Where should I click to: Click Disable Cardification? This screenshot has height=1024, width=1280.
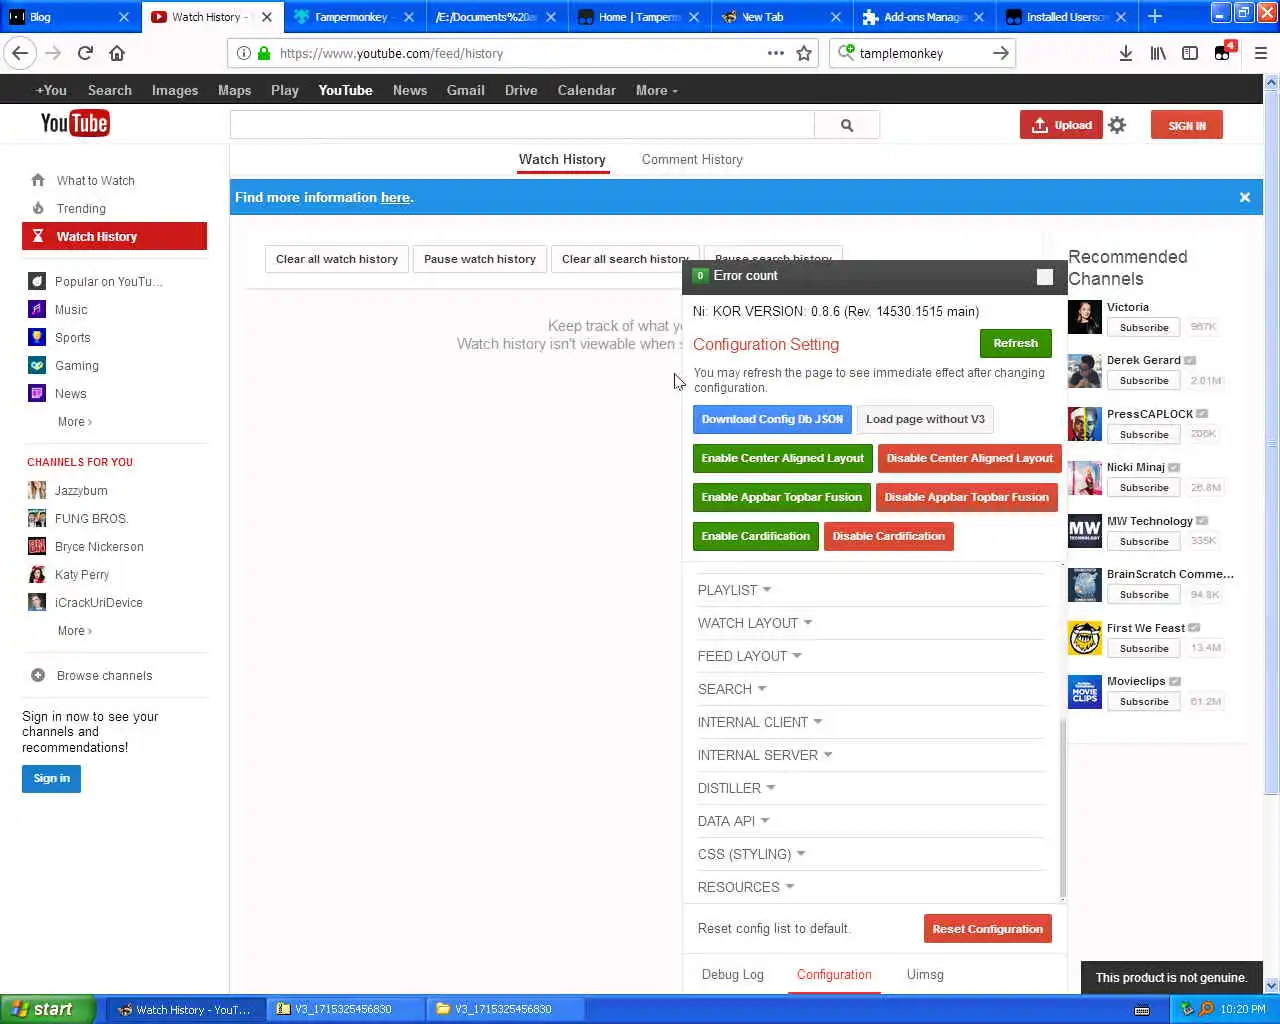pos(888,536)
